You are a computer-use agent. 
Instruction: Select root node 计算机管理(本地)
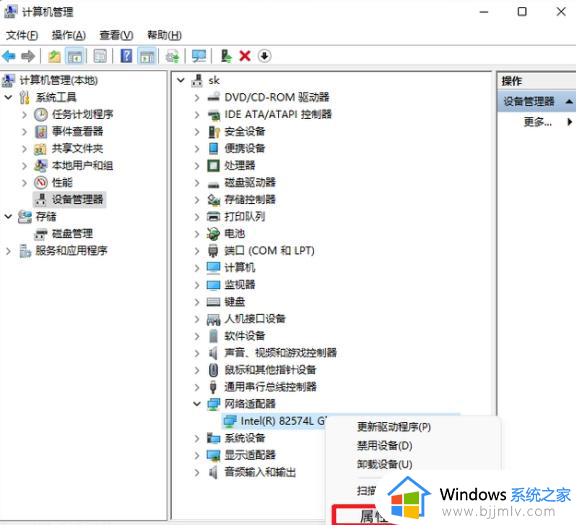(58, 80)
